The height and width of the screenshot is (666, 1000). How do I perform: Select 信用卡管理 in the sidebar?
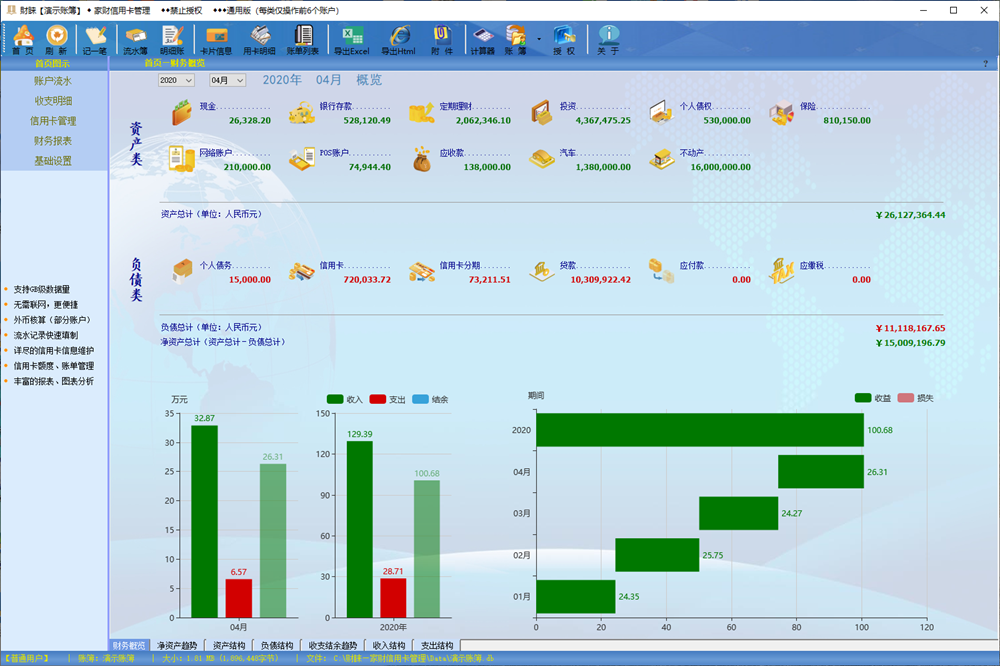coord(53,121)
